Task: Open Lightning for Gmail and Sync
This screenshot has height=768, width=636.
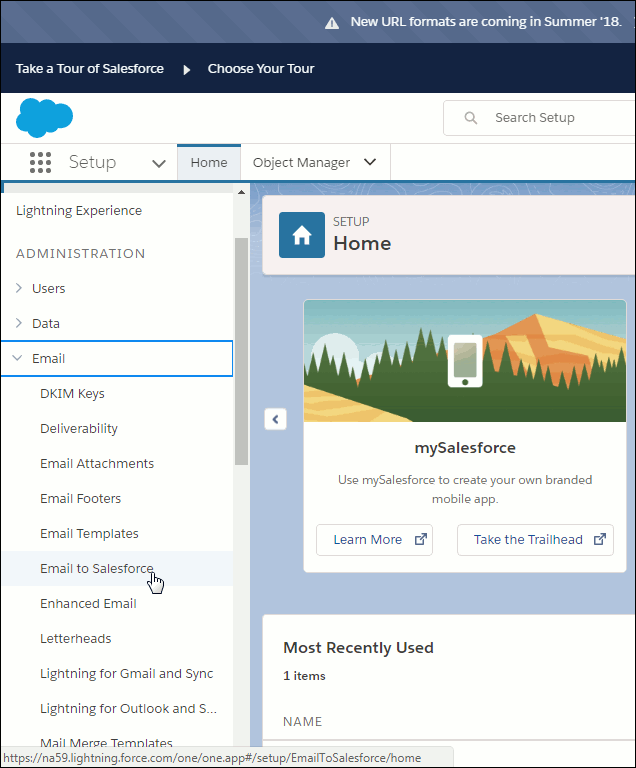Action: click(x=126, y=673)
